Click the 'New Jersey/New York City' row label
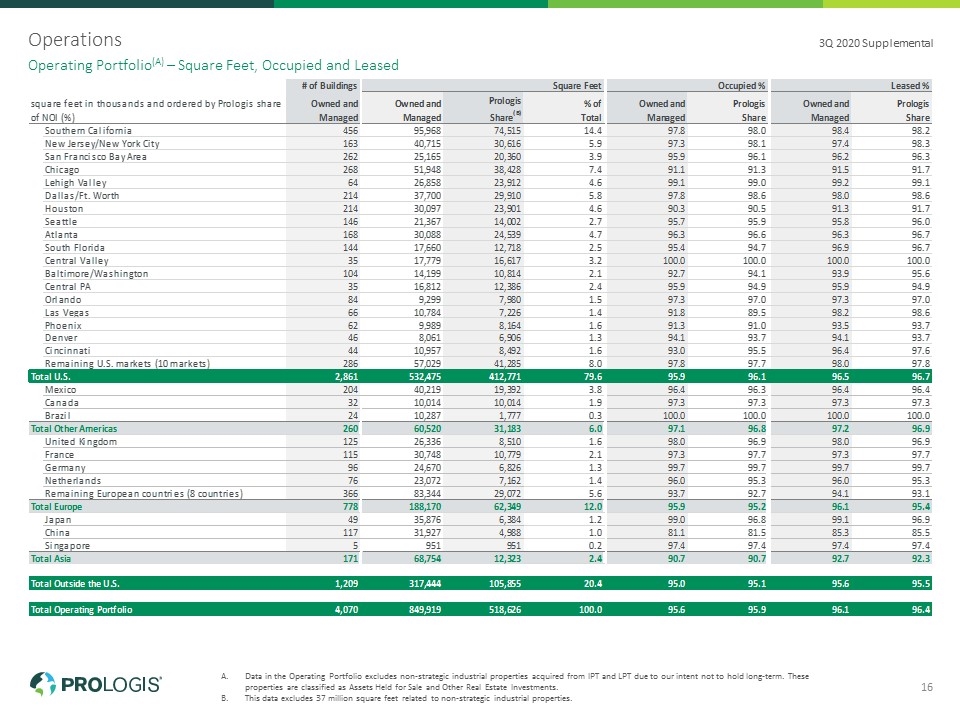The width and height of the screenshot is (960, 720). [x=102, y=143]
